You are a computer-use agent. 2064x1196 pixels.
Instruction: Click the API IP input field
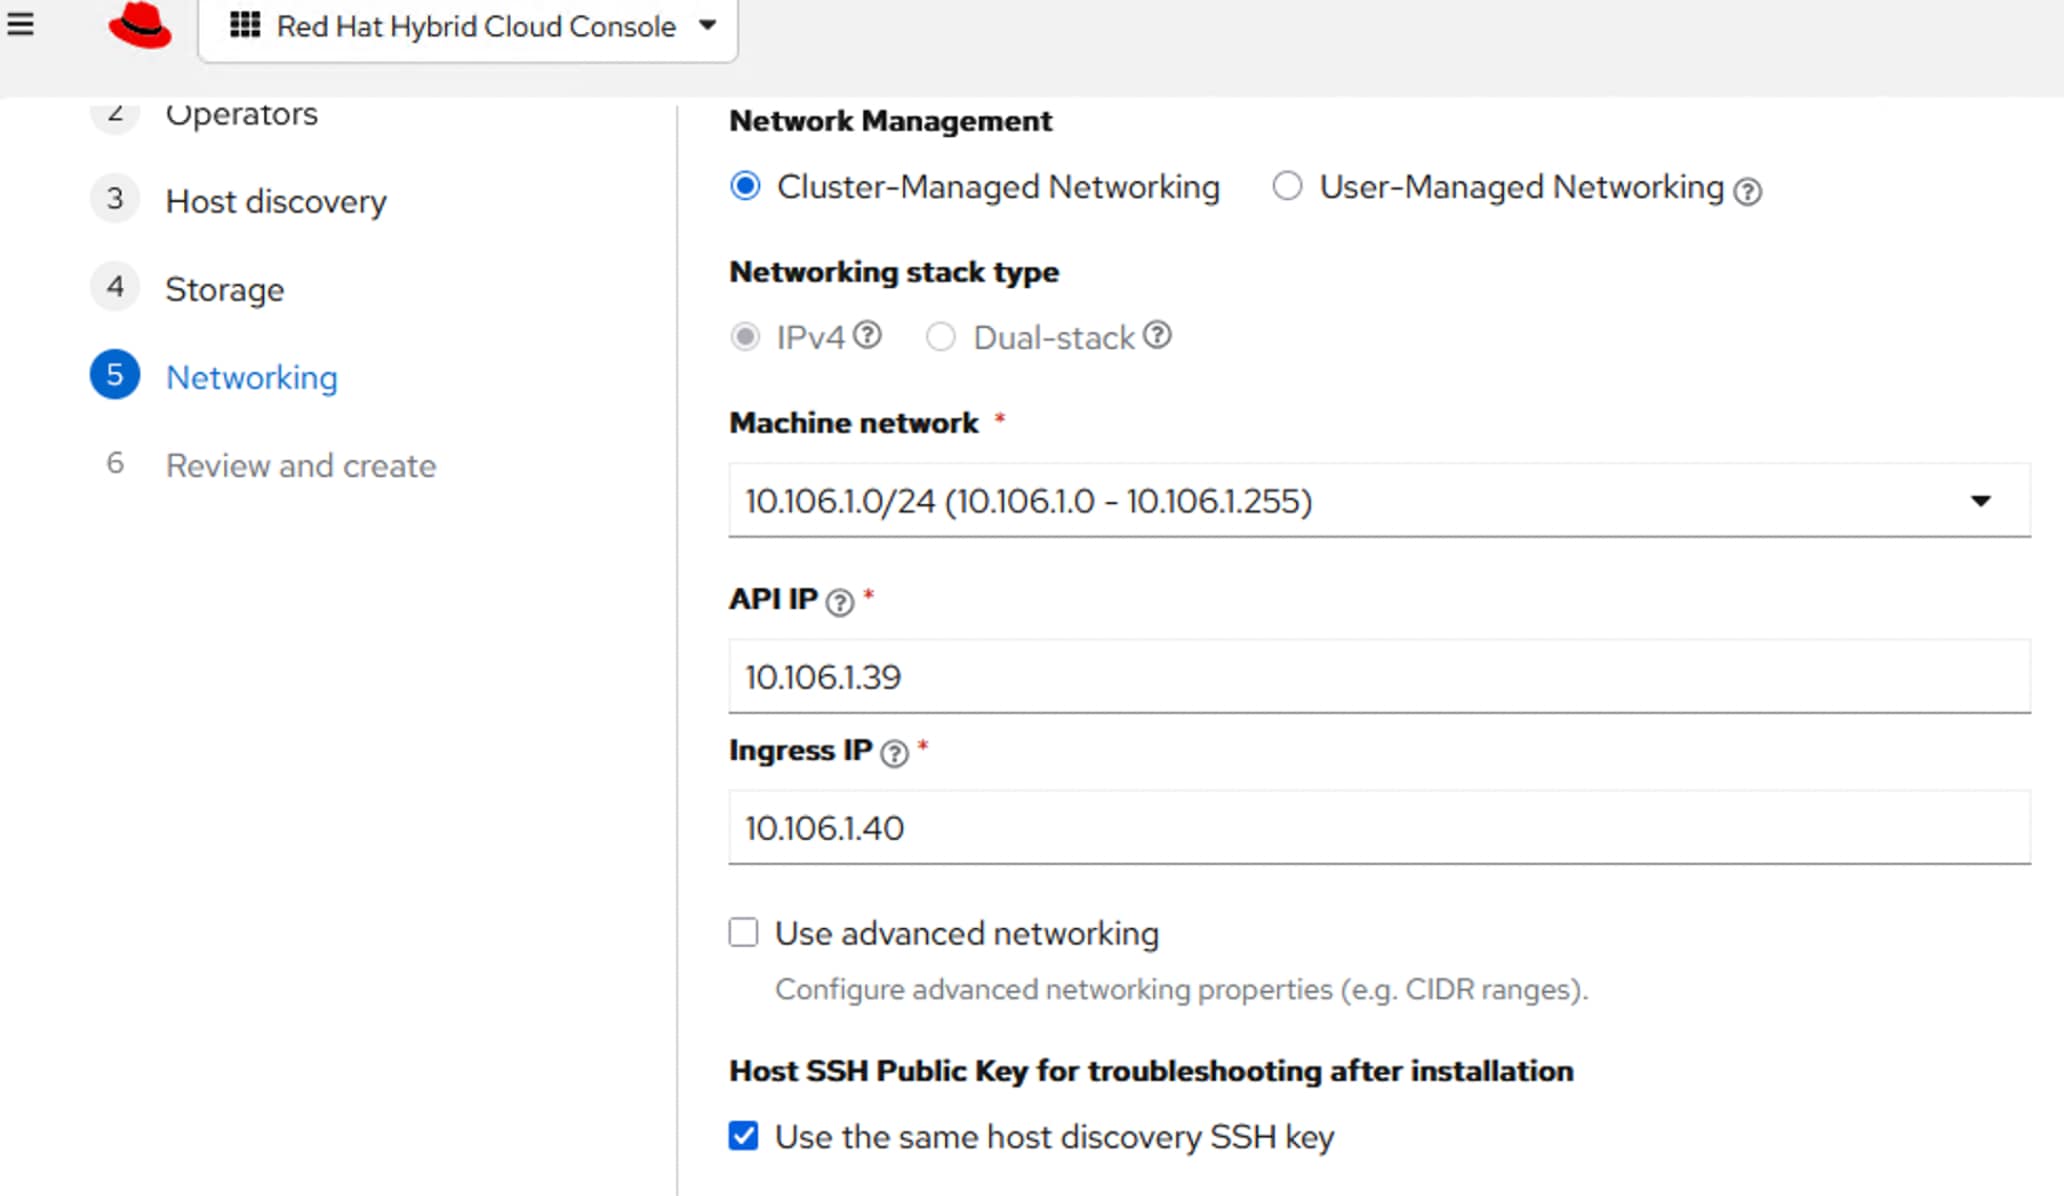(1378, 677)
